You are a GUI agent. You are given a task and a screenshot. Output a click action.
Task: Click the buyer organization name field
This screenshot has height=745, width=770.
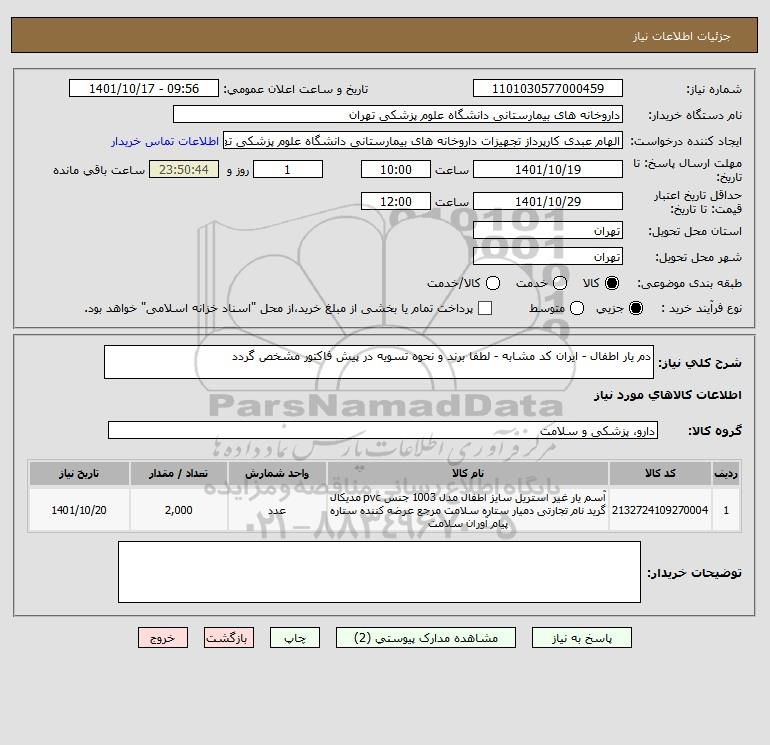click(x=398, y=115)
